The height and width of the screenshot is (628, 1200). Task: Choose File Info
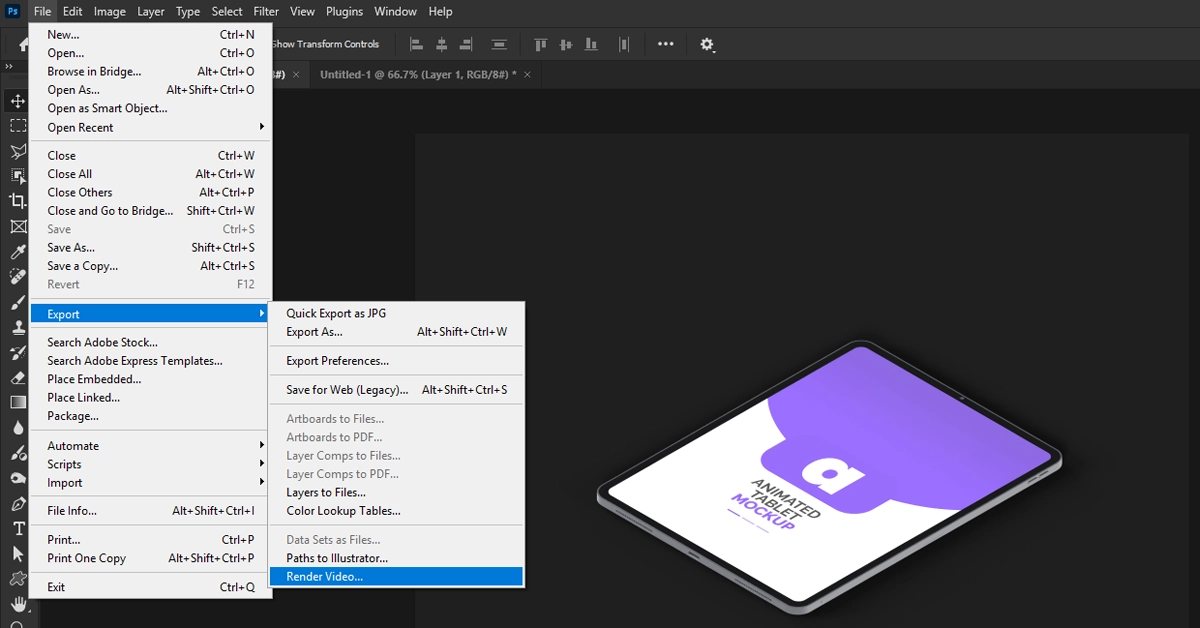pos(150,511)
